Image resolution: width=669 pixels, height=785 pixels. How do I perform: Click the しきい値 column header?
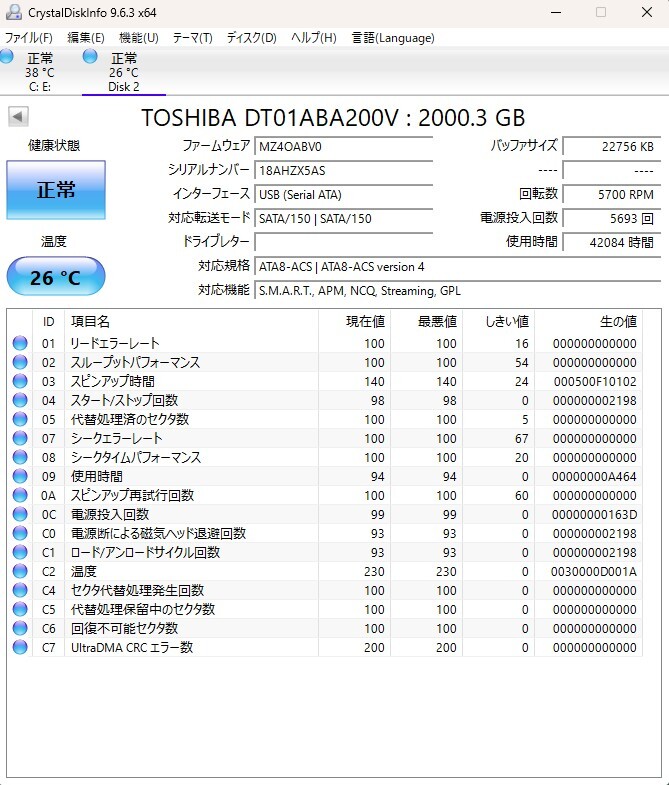coord(499,321)
